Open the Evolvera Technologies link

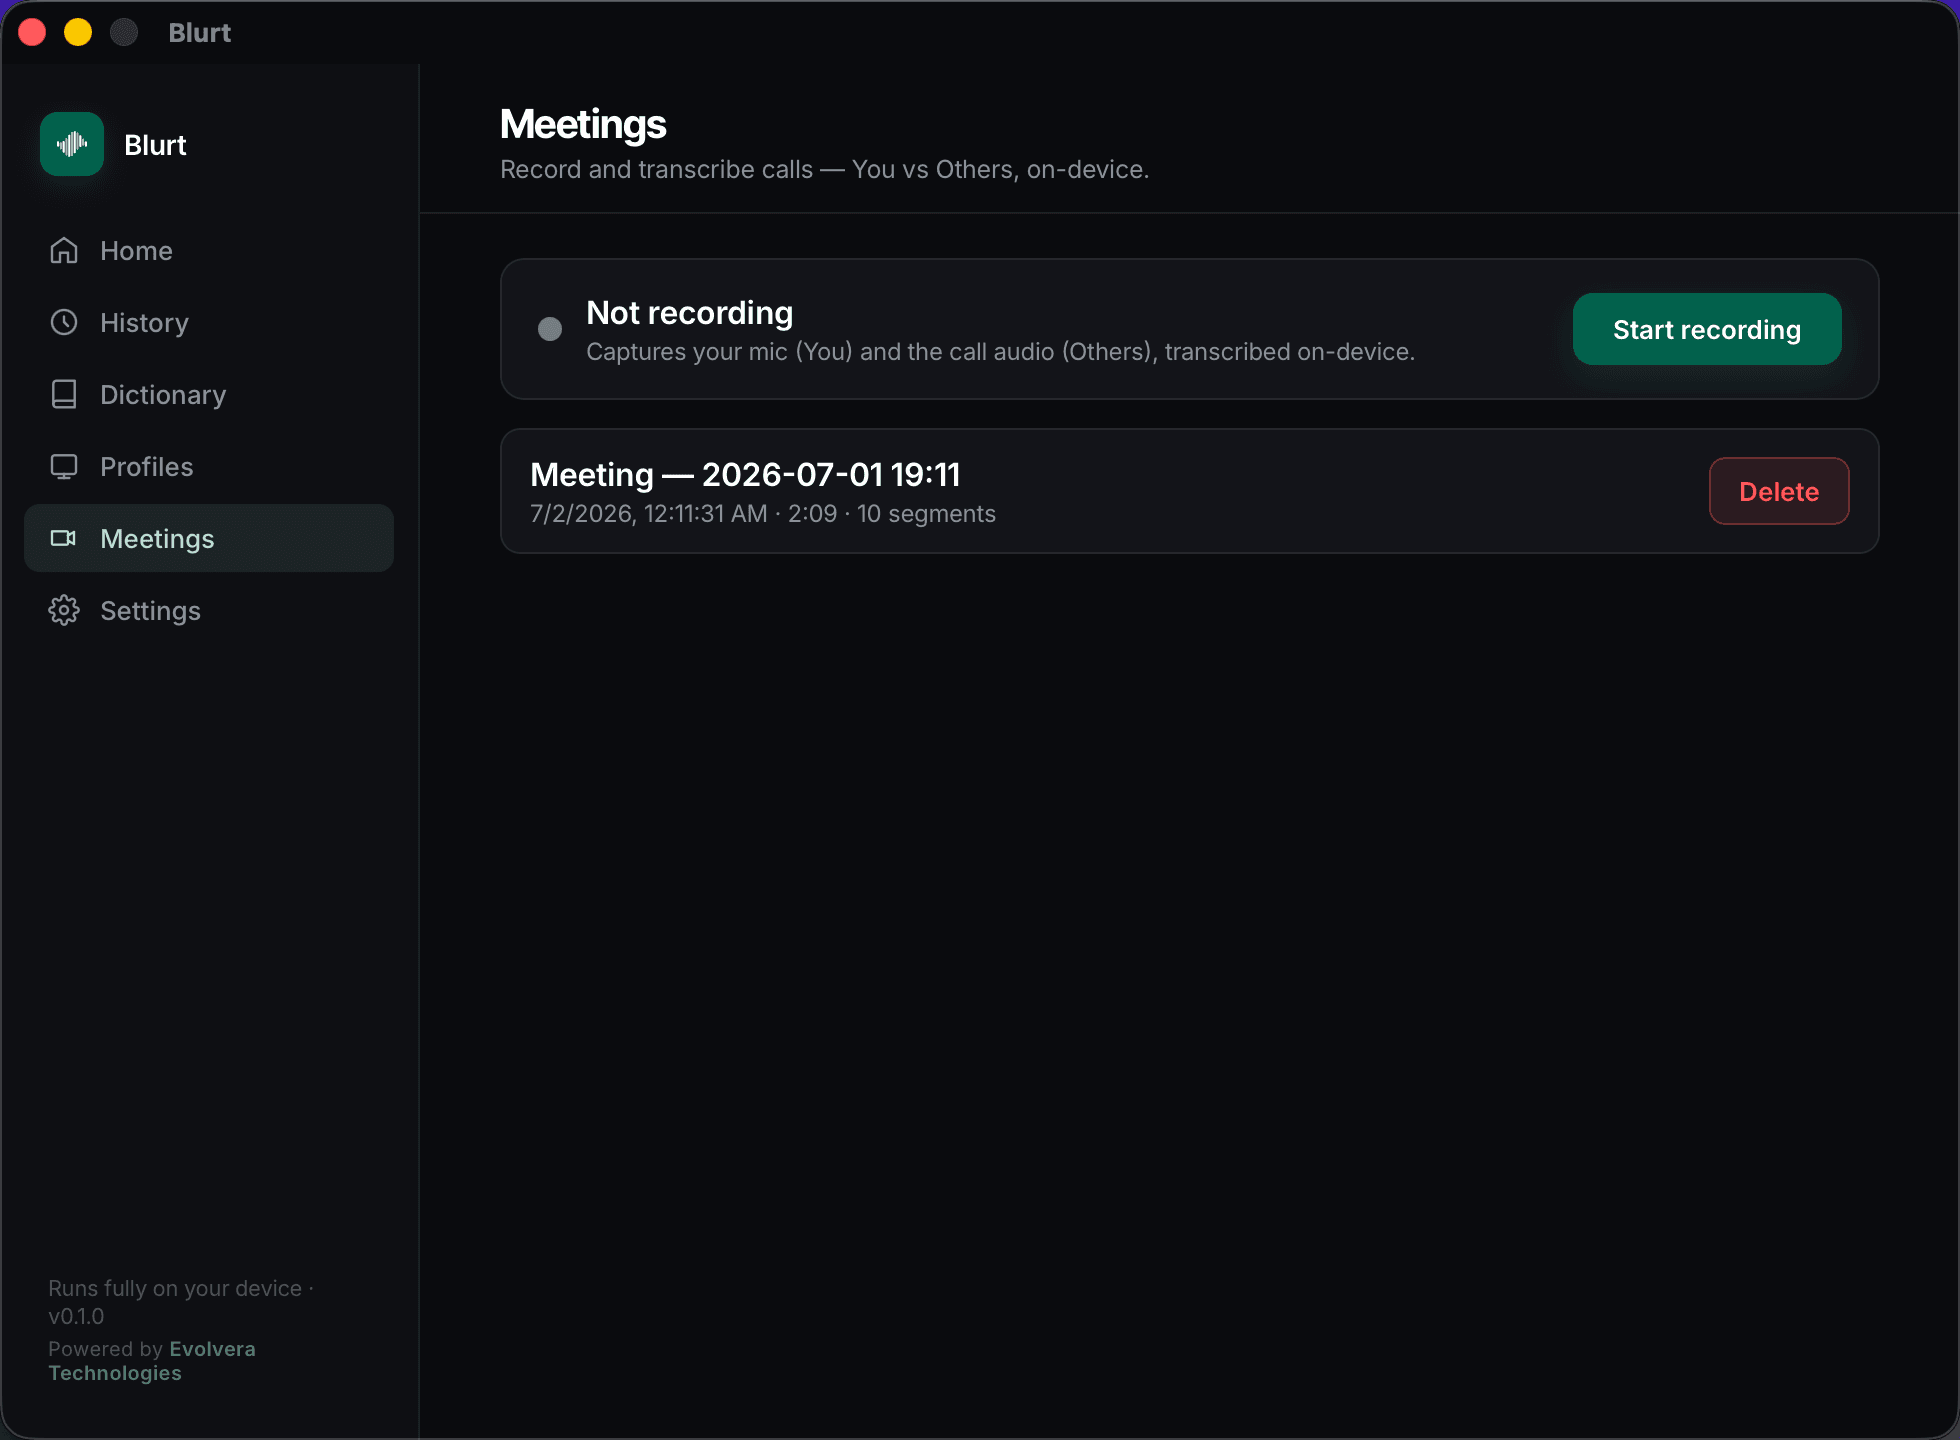[x=152, y=1361]
